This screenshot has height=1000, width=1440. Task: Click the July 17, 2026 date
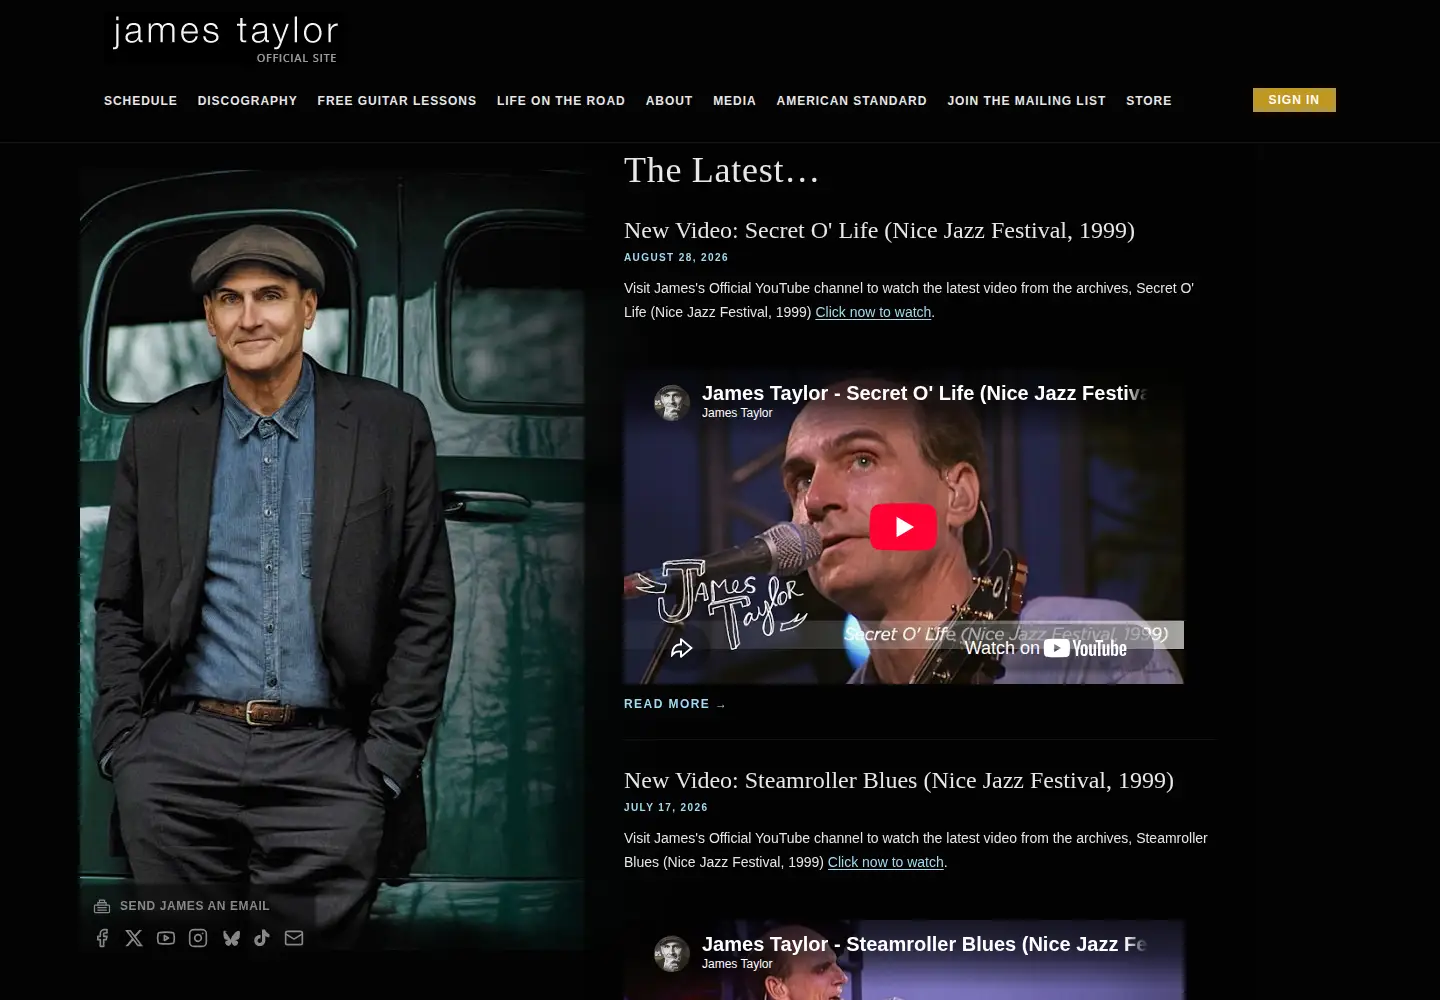click(x=666, y=807)
